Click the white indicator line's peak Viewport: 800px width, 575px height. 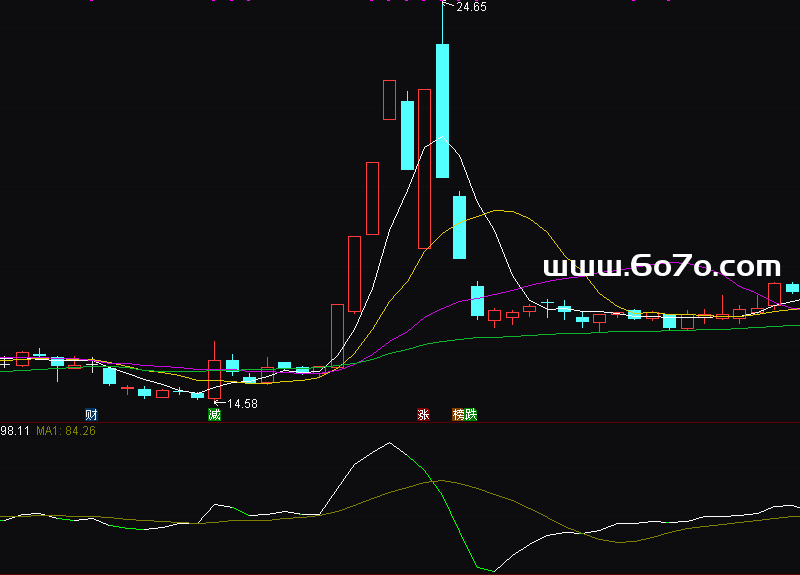click(x=389, y=443)
